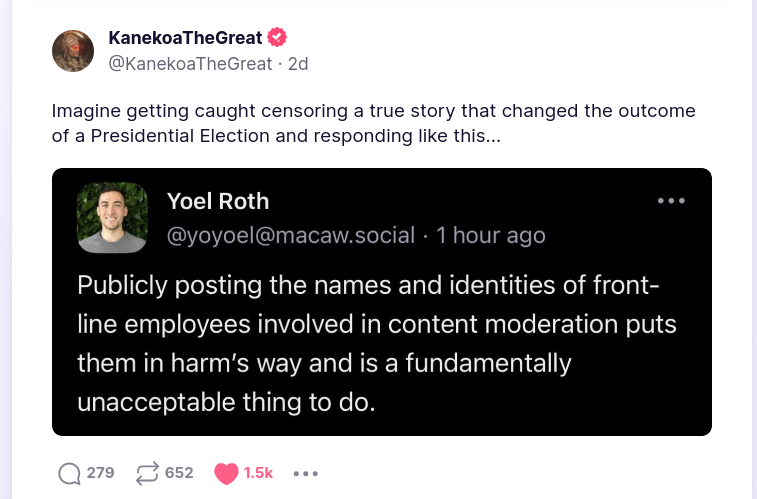Toggle the pink heart like icon
This screenshot has height=499, width=757.
point(226,473)
